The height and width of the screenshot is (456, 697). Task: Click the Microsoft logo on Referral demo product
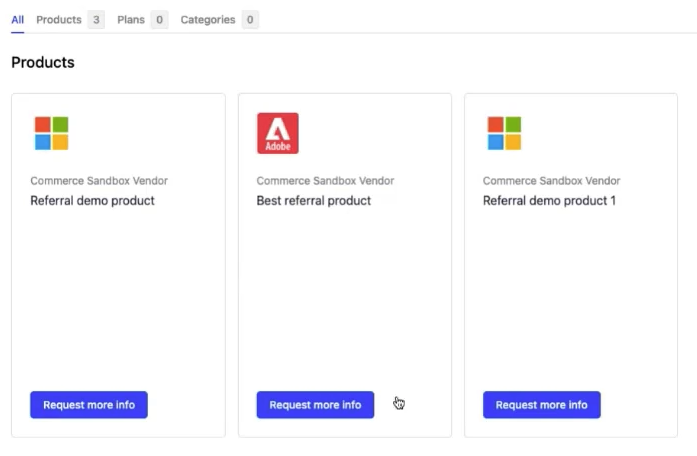tap(51, 133)
